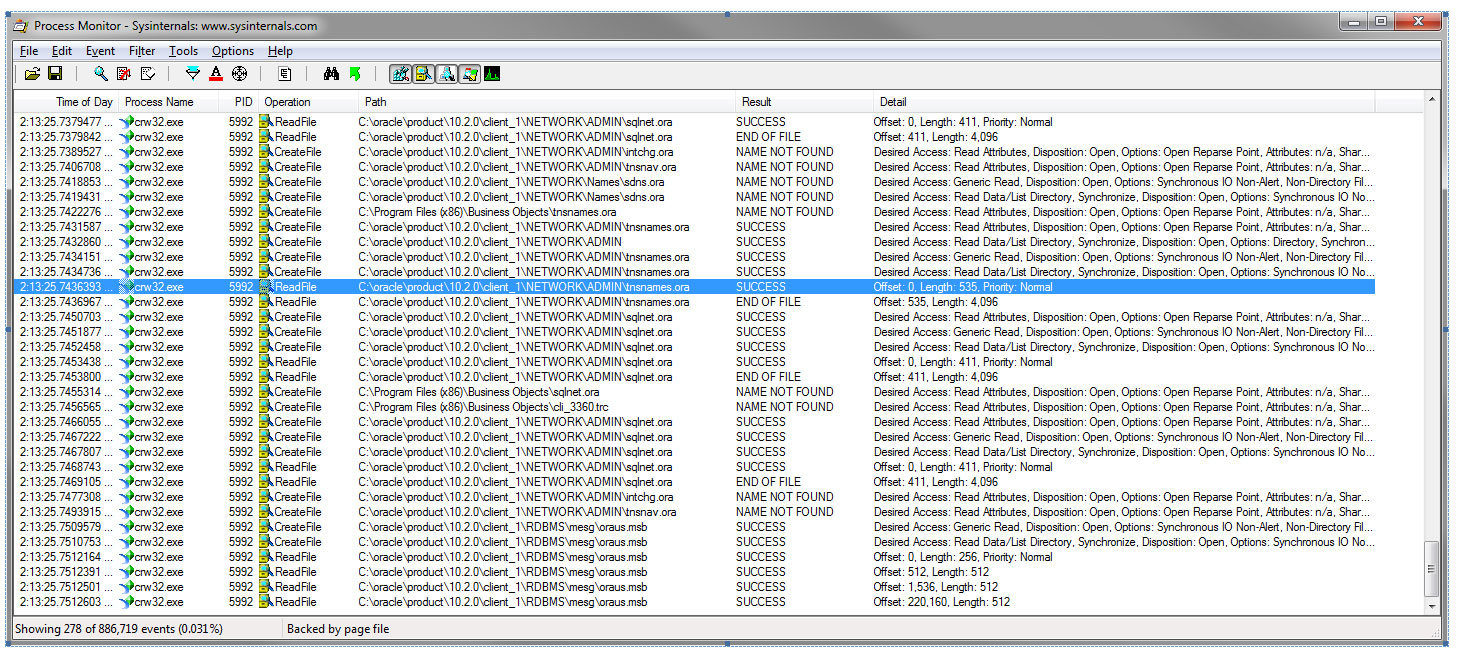Click the Result column header
This screenshot has width=1463, height=655.
coord(756,102)
